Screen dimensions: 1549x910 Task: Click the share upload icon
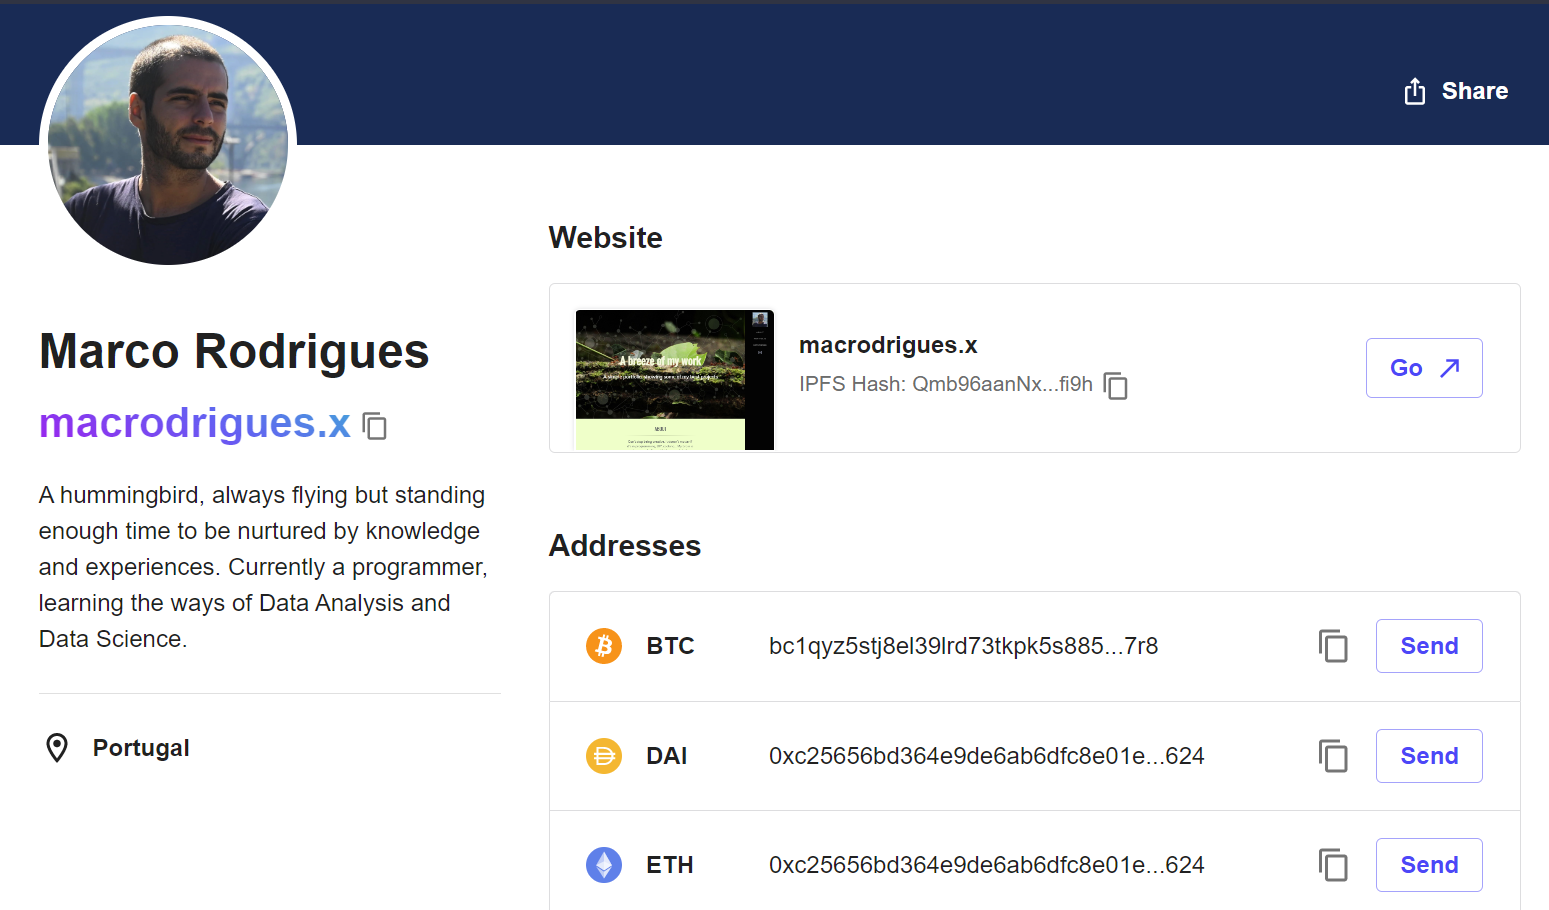pyautogui.click(x=1413, y=90)
